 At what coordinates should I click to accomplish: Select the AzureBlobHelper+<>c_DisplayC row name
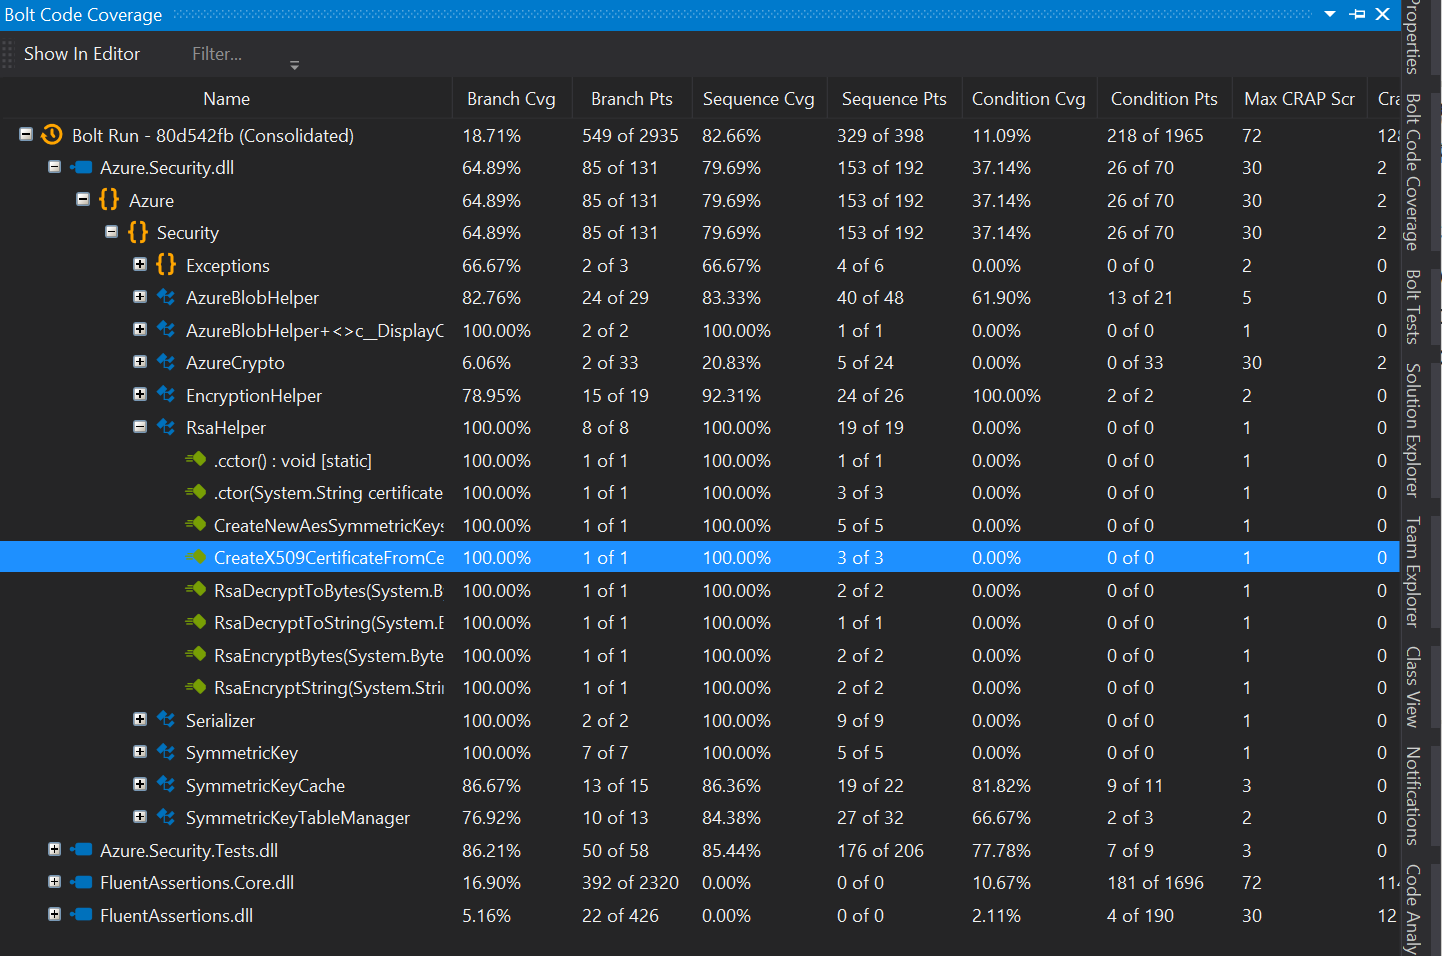click(315, 330)
